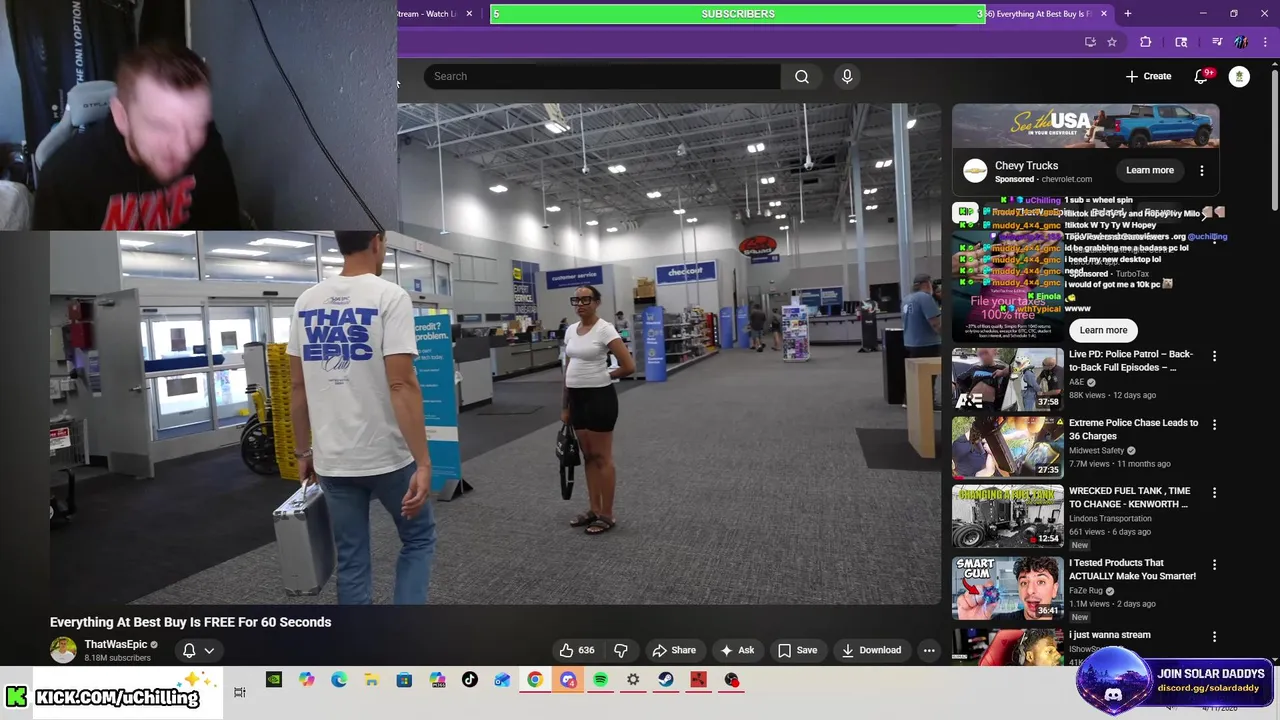Click the page vertical scrollbar
The image size is (1280, 720).
(1274, 138)
